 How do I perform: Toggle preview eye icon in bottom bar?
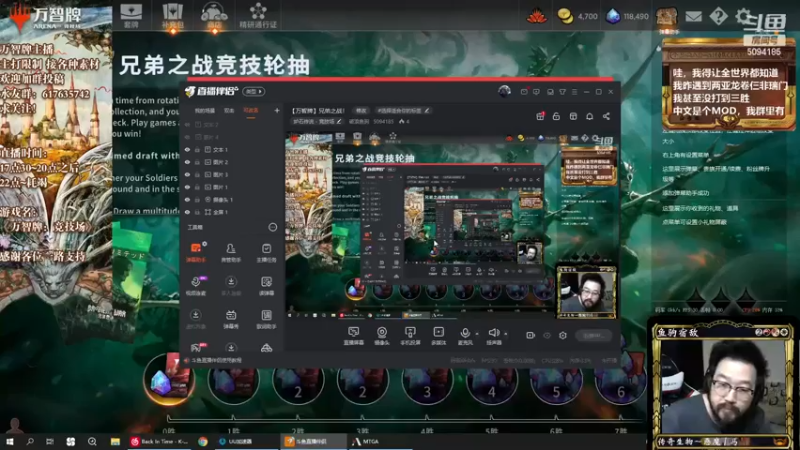(547, 335)
